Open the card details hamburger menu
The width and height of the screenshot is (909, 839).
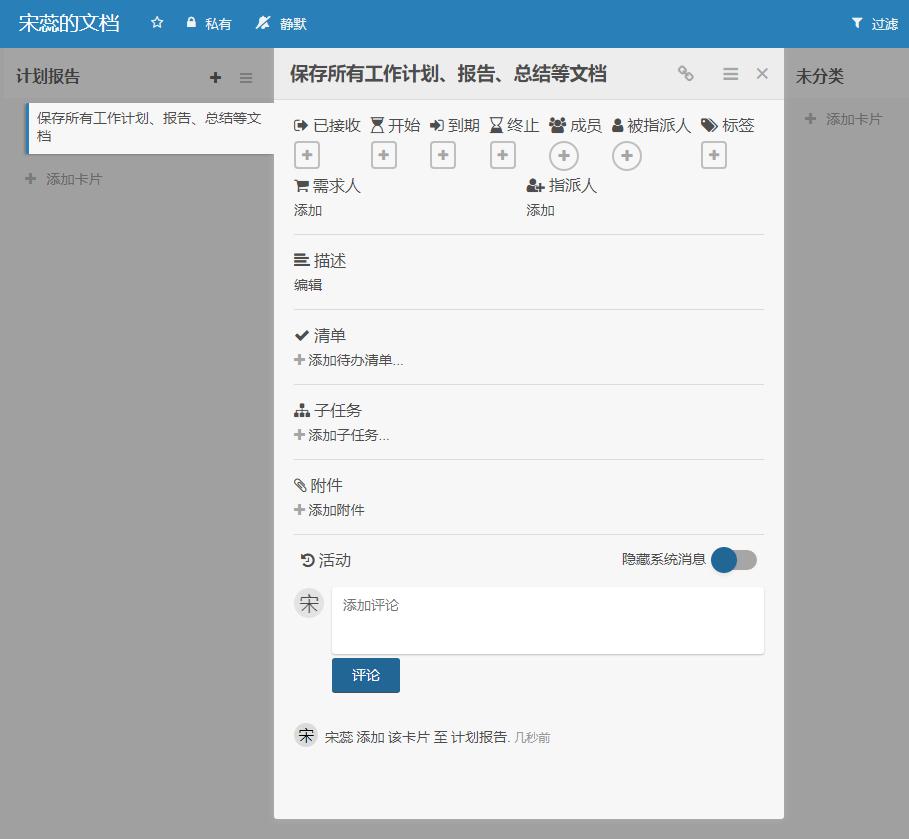[x=730, y=74]
